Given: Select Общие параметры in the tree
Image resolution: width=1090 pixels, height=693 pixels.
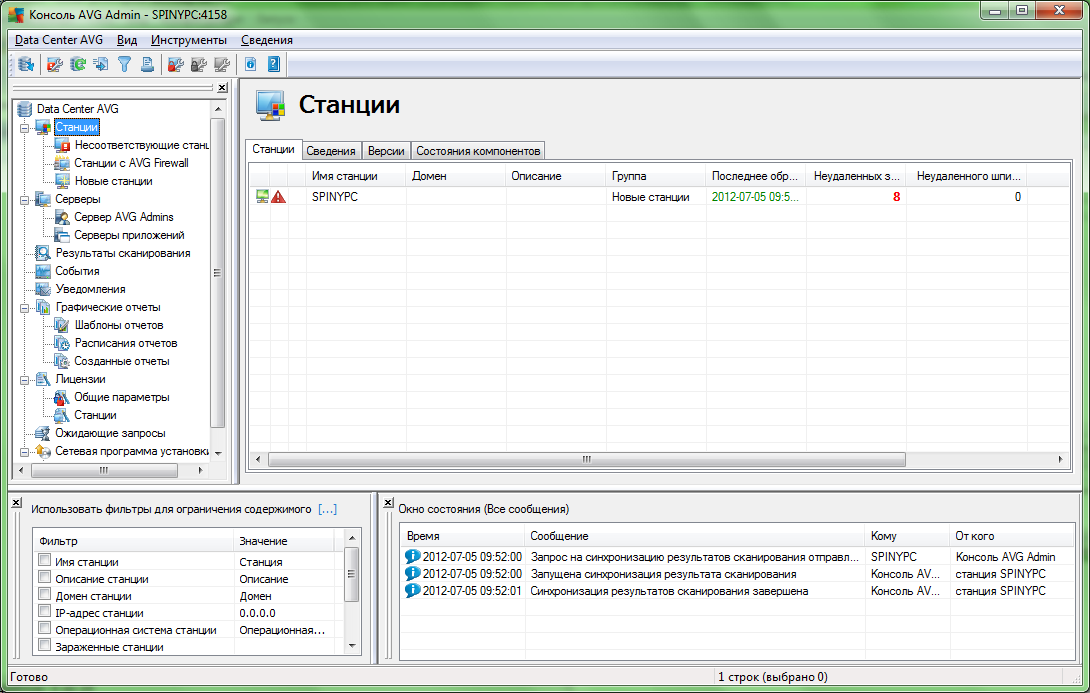Looking at the screenshot, I should [x=122, y=398].
